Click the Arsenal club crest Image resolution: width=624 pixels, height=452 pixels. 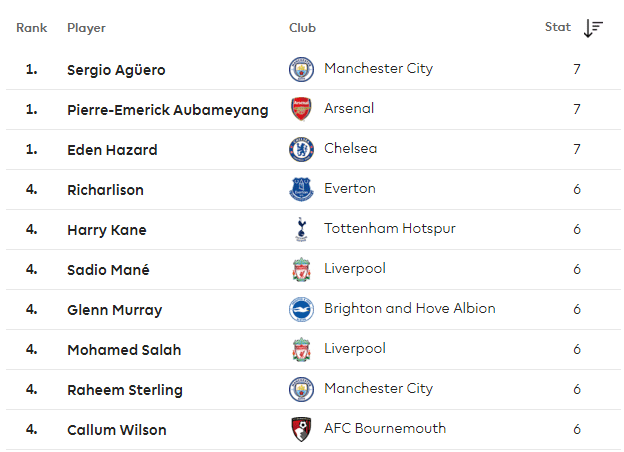click(x=301, y=109)
